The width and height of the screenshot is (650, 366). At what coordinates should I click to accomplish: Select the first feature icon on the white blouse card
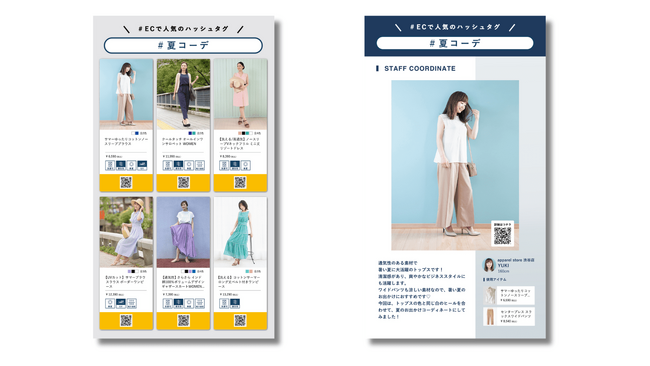(110, 165)
